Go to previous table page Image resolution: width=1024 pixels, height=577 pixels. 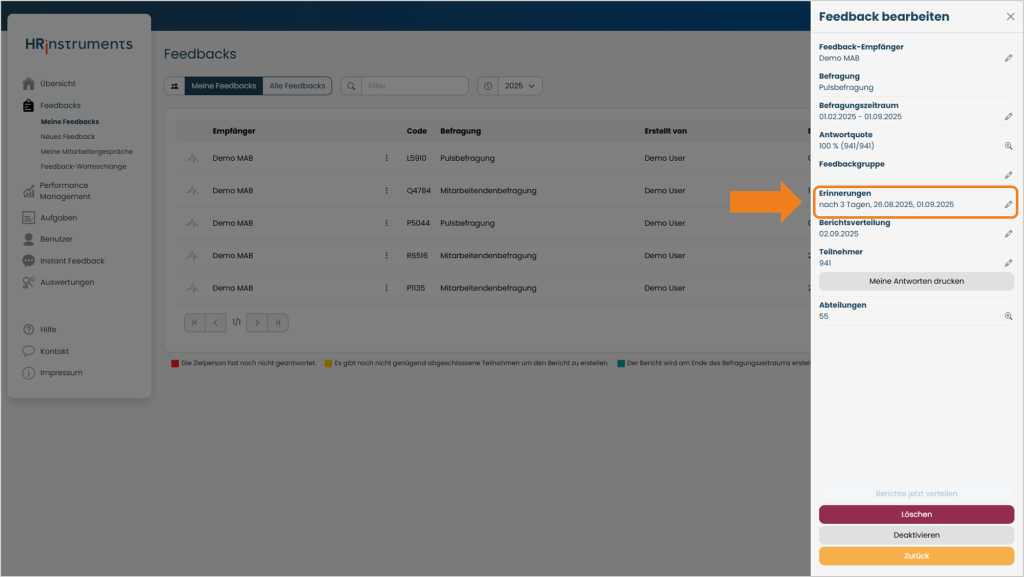pos(216,322)
